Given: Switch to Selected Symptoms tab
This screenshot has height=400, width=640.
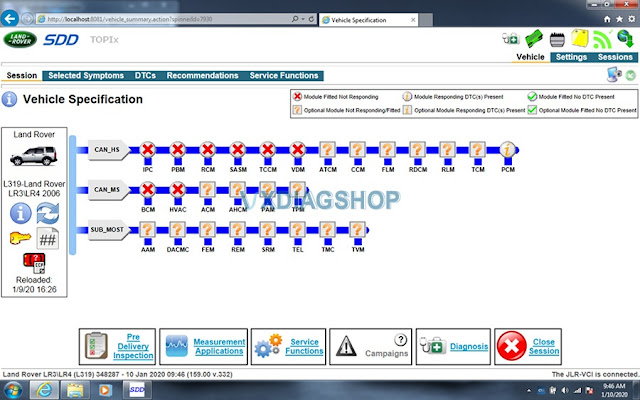Looking at the screenshot, I should pyautogui.click(x=86, y=76).
